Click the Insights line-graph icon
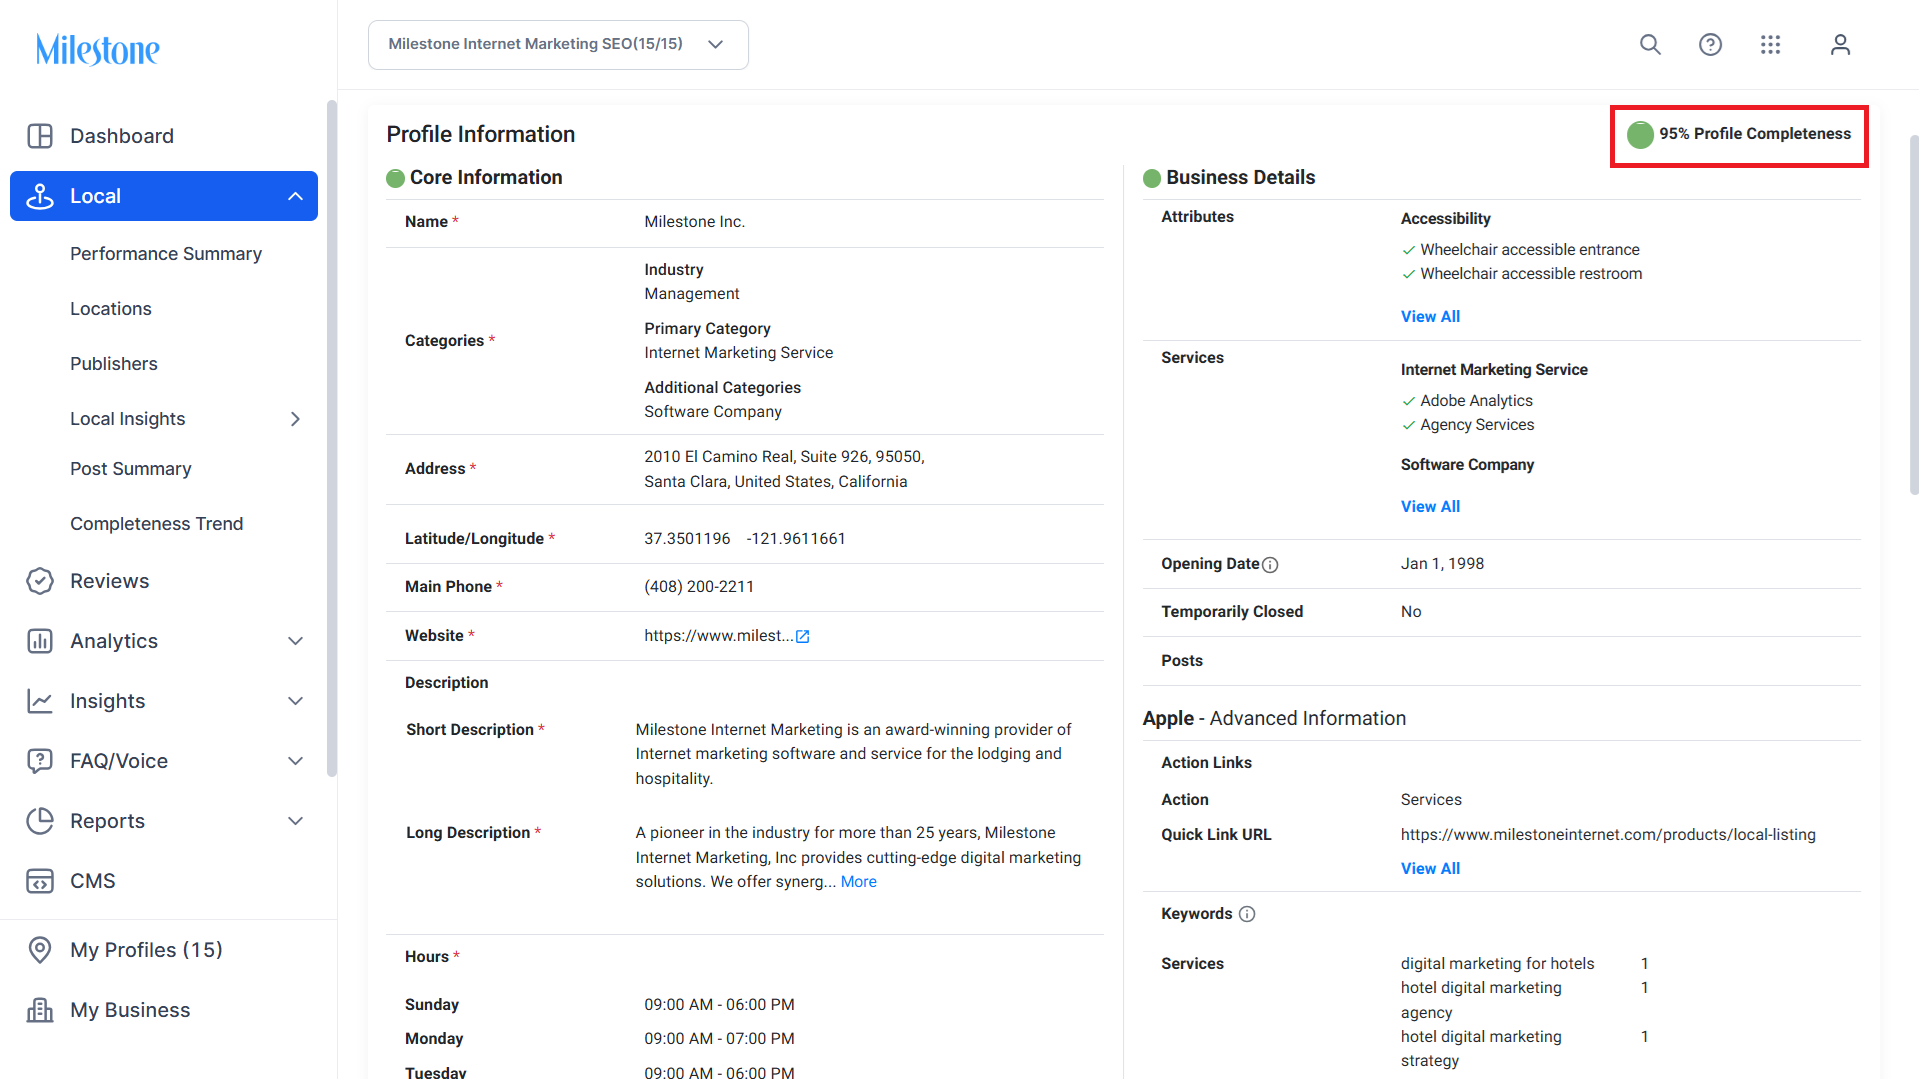 coord(40,701)
